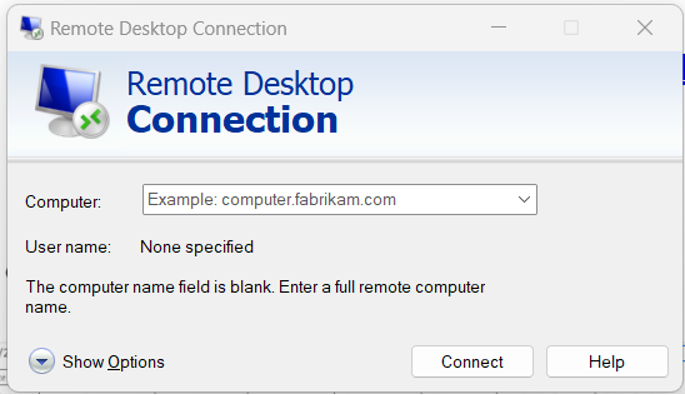Minimize the Remote Desktop Connection window
Viewport: 685px width, 395px height.
click(498, 28)
